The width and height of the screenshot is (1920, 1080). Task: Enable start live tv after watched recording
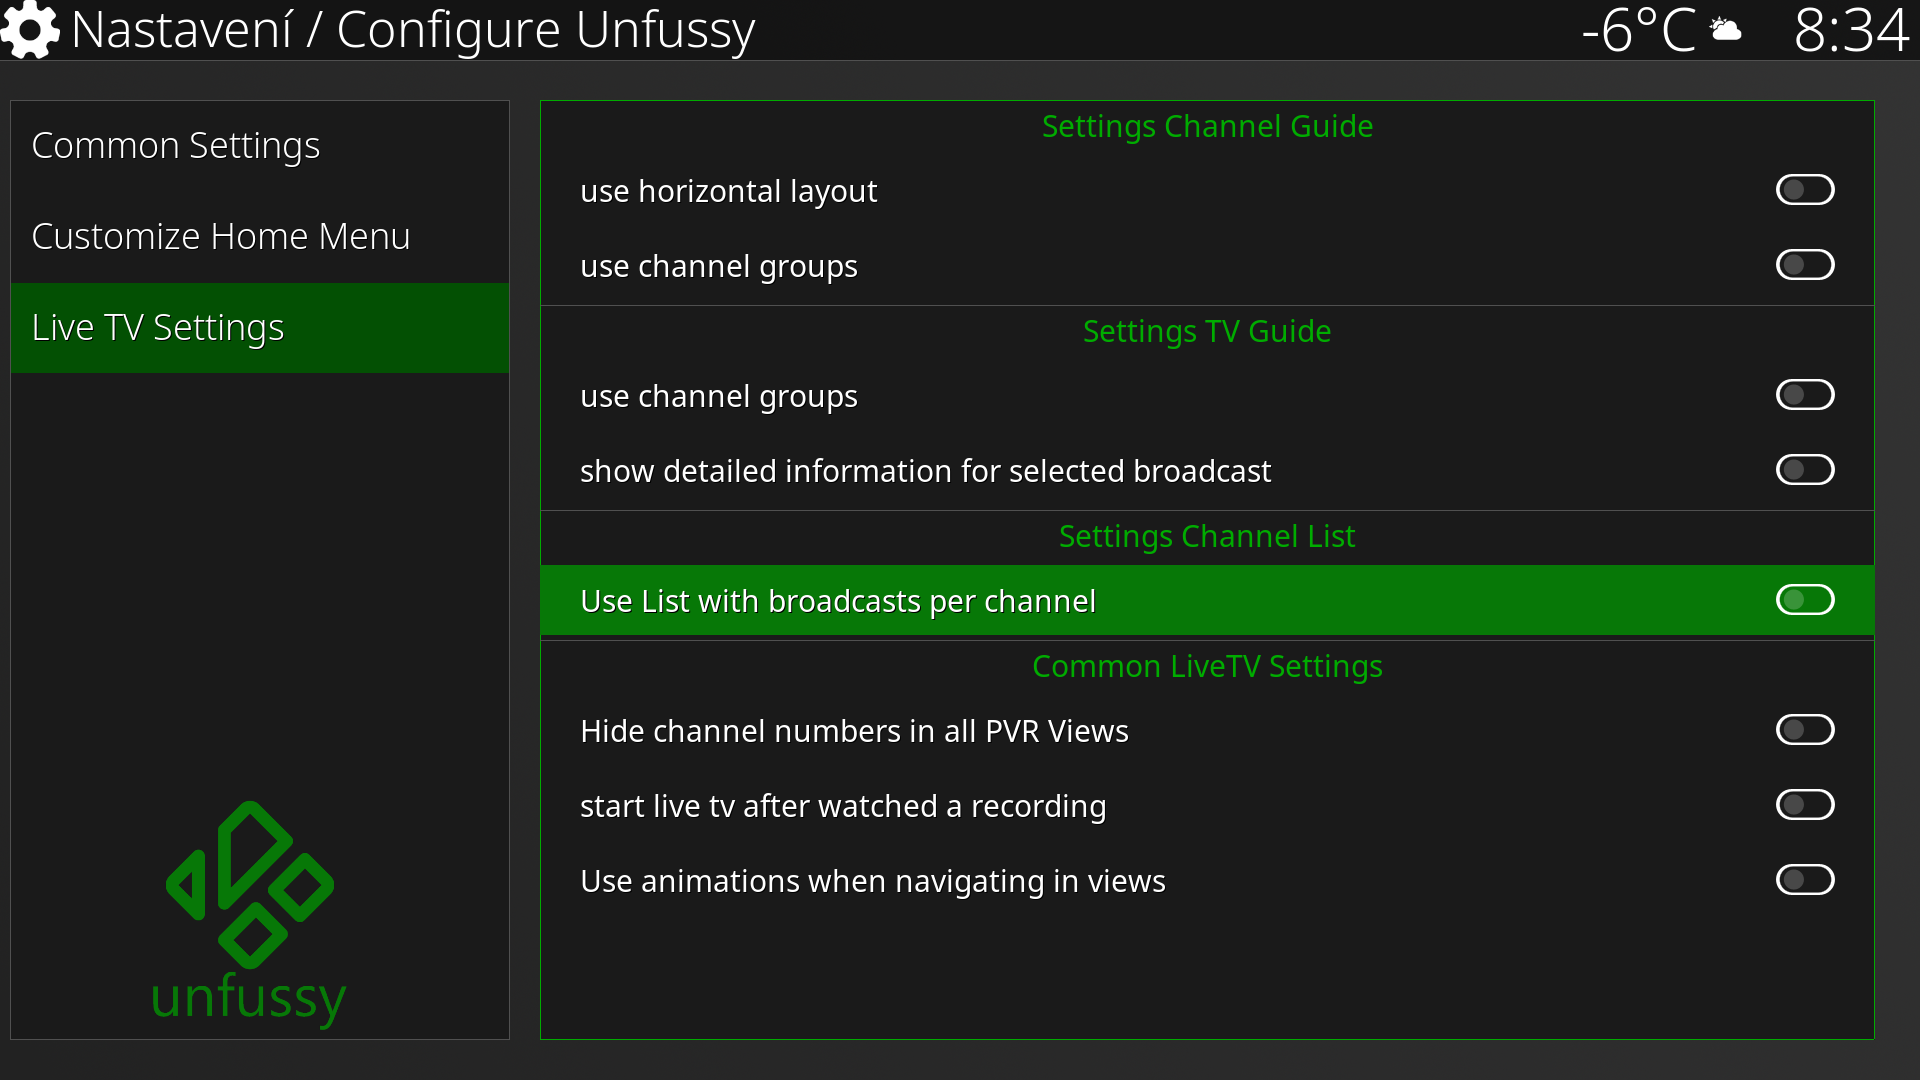[x=1804, y=805]
